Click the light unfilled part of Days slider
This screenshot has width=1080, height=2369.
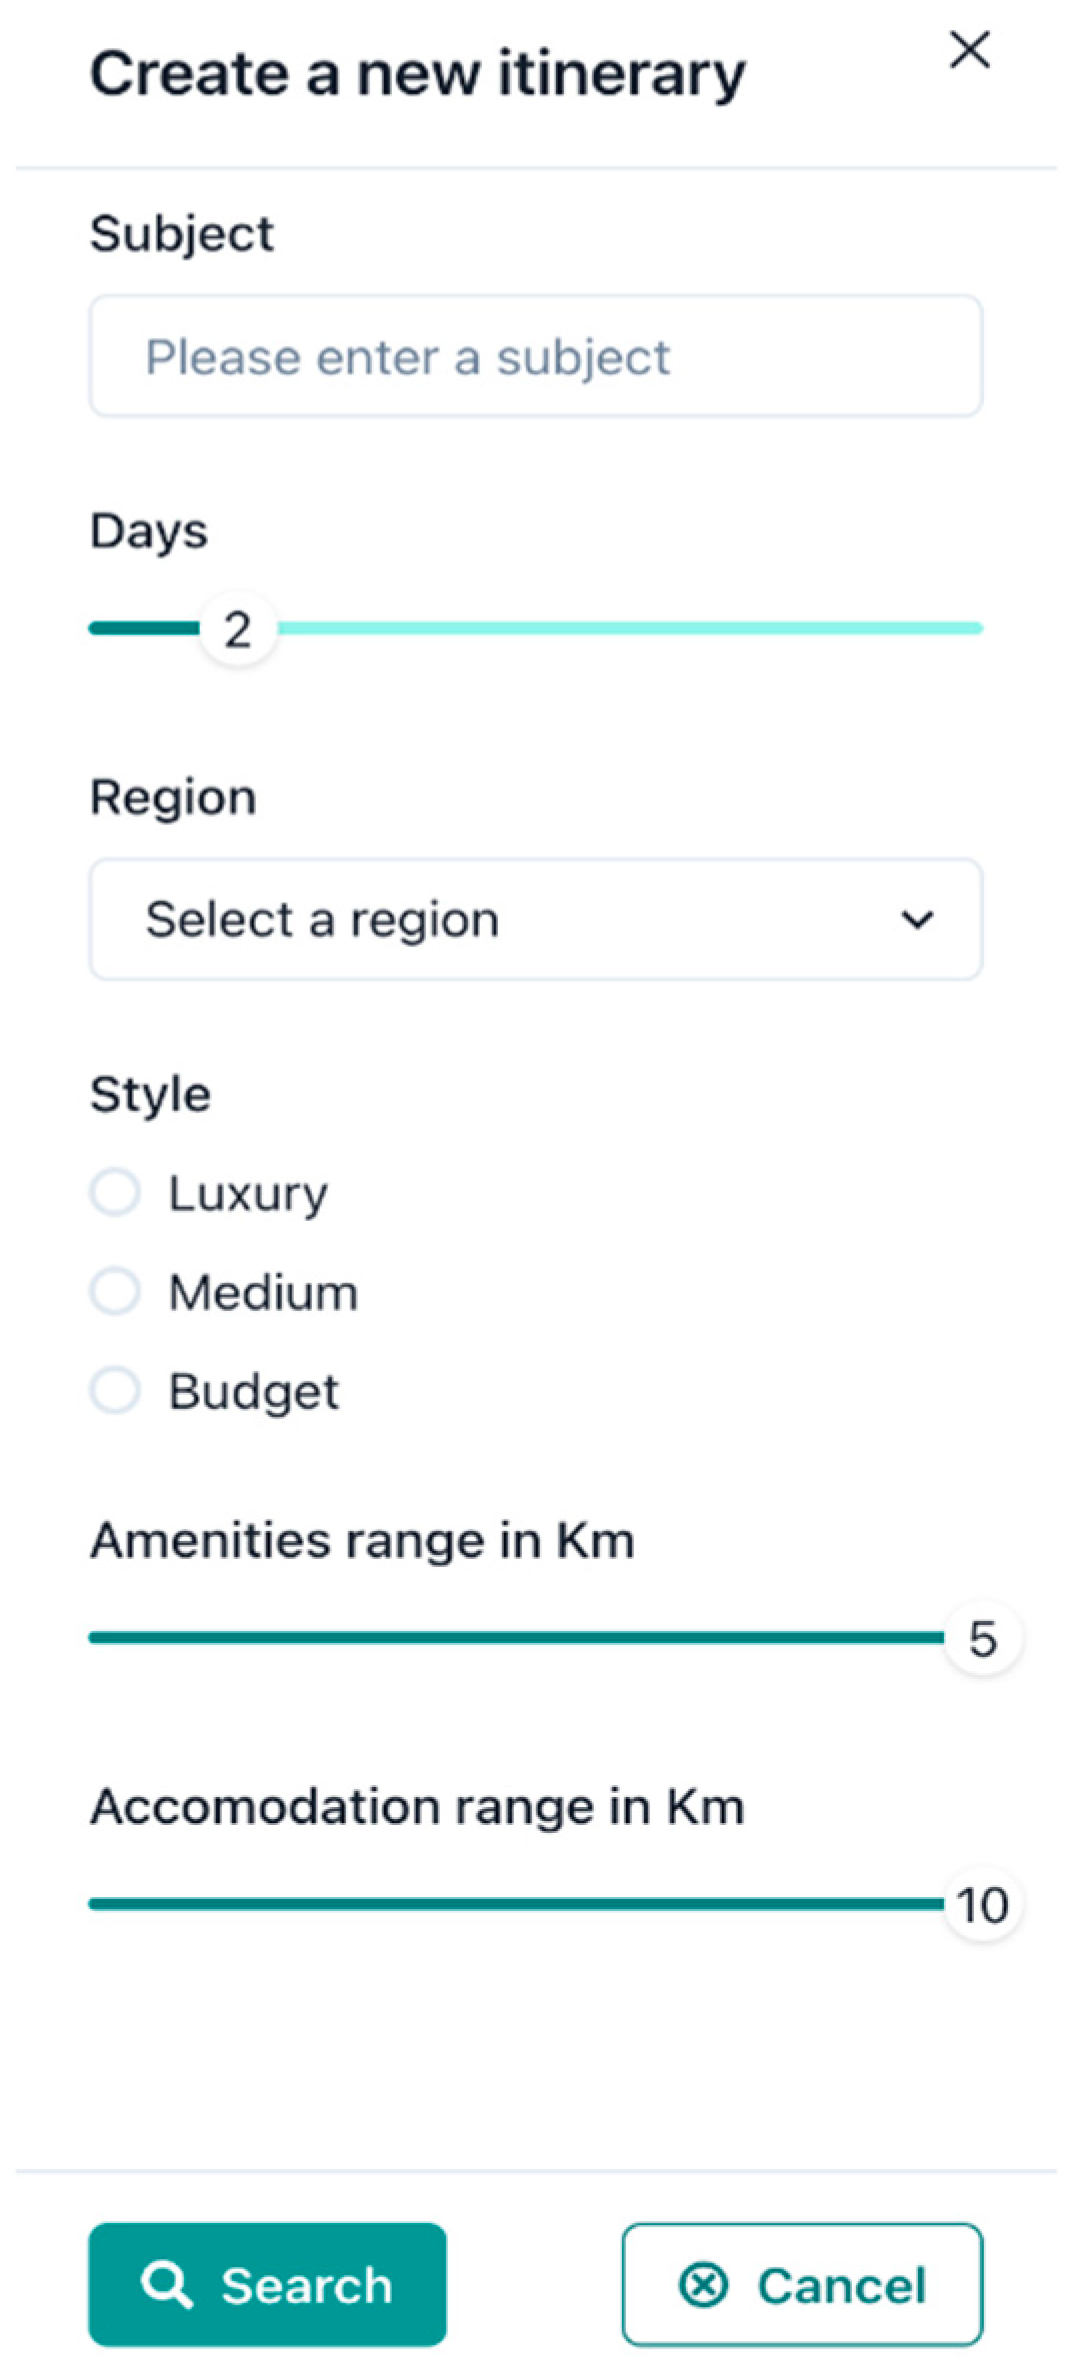tap(630, 629)
